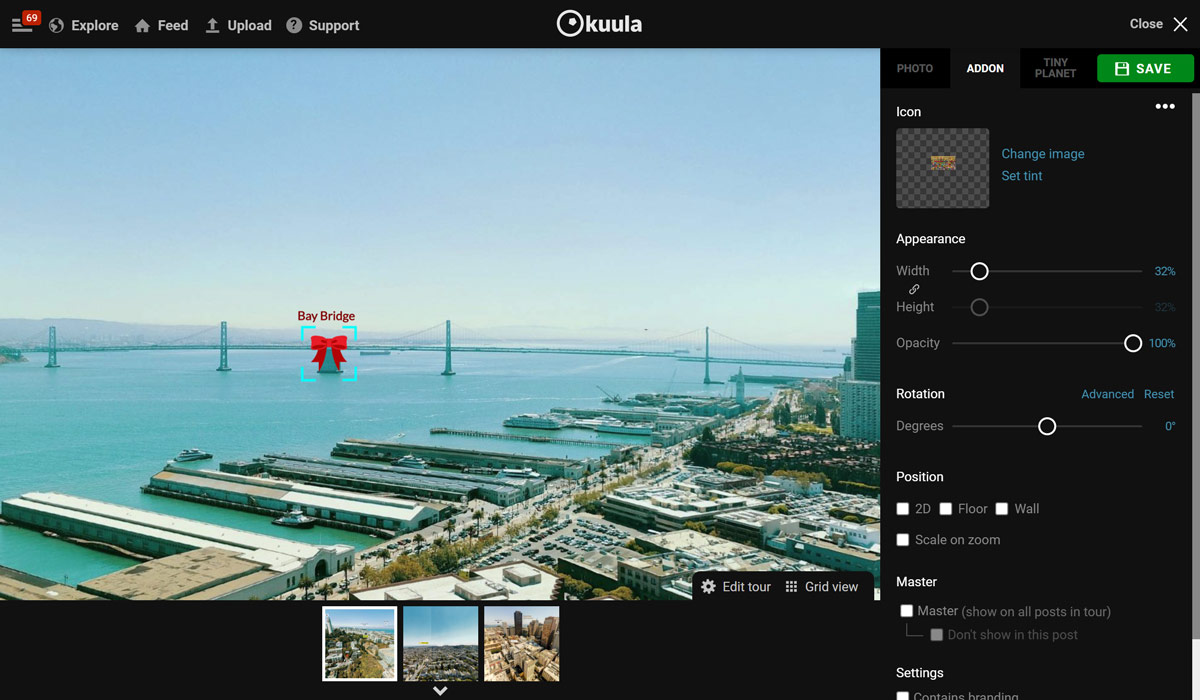Viewport: 1200px width, 700px height.
Task: Click the Width slider handle
Action: pos(980,271)
